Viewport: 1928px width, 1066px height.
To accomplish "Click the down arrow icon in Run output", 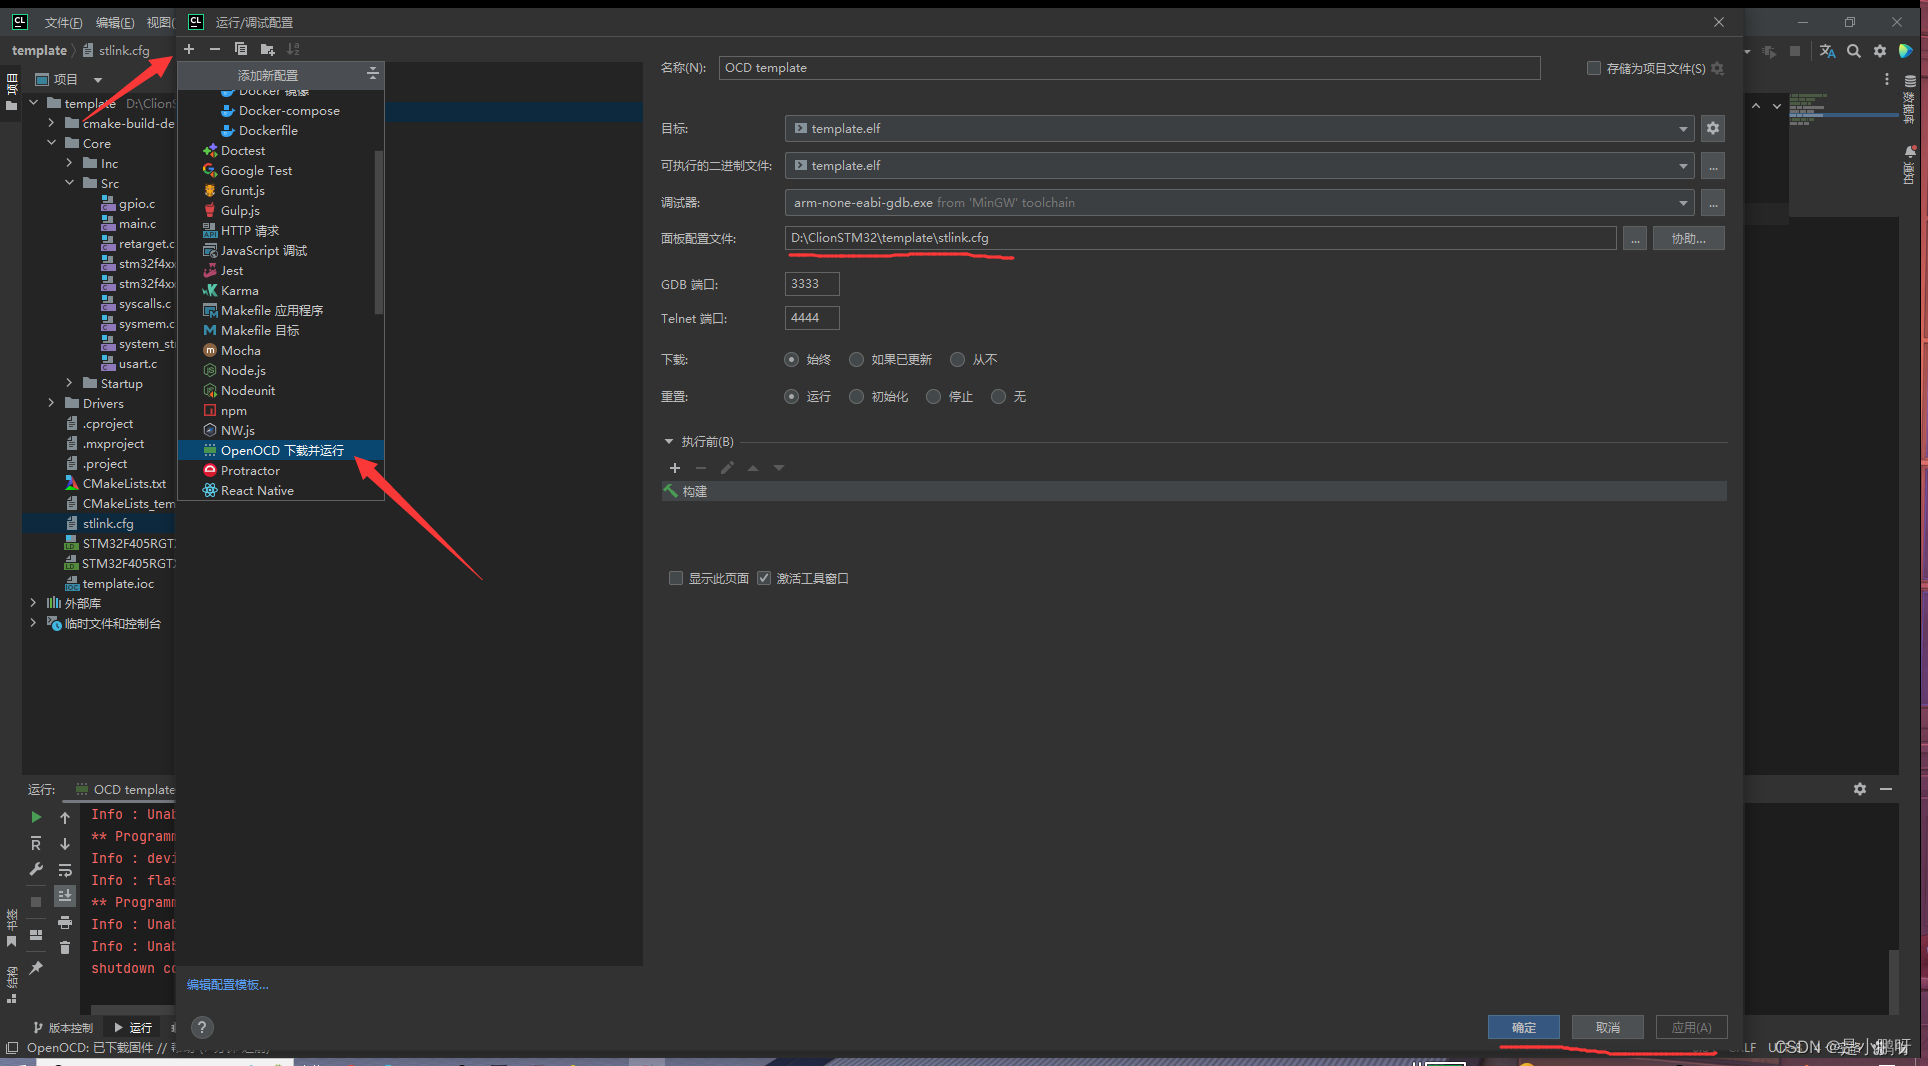I will coord(65,844).
